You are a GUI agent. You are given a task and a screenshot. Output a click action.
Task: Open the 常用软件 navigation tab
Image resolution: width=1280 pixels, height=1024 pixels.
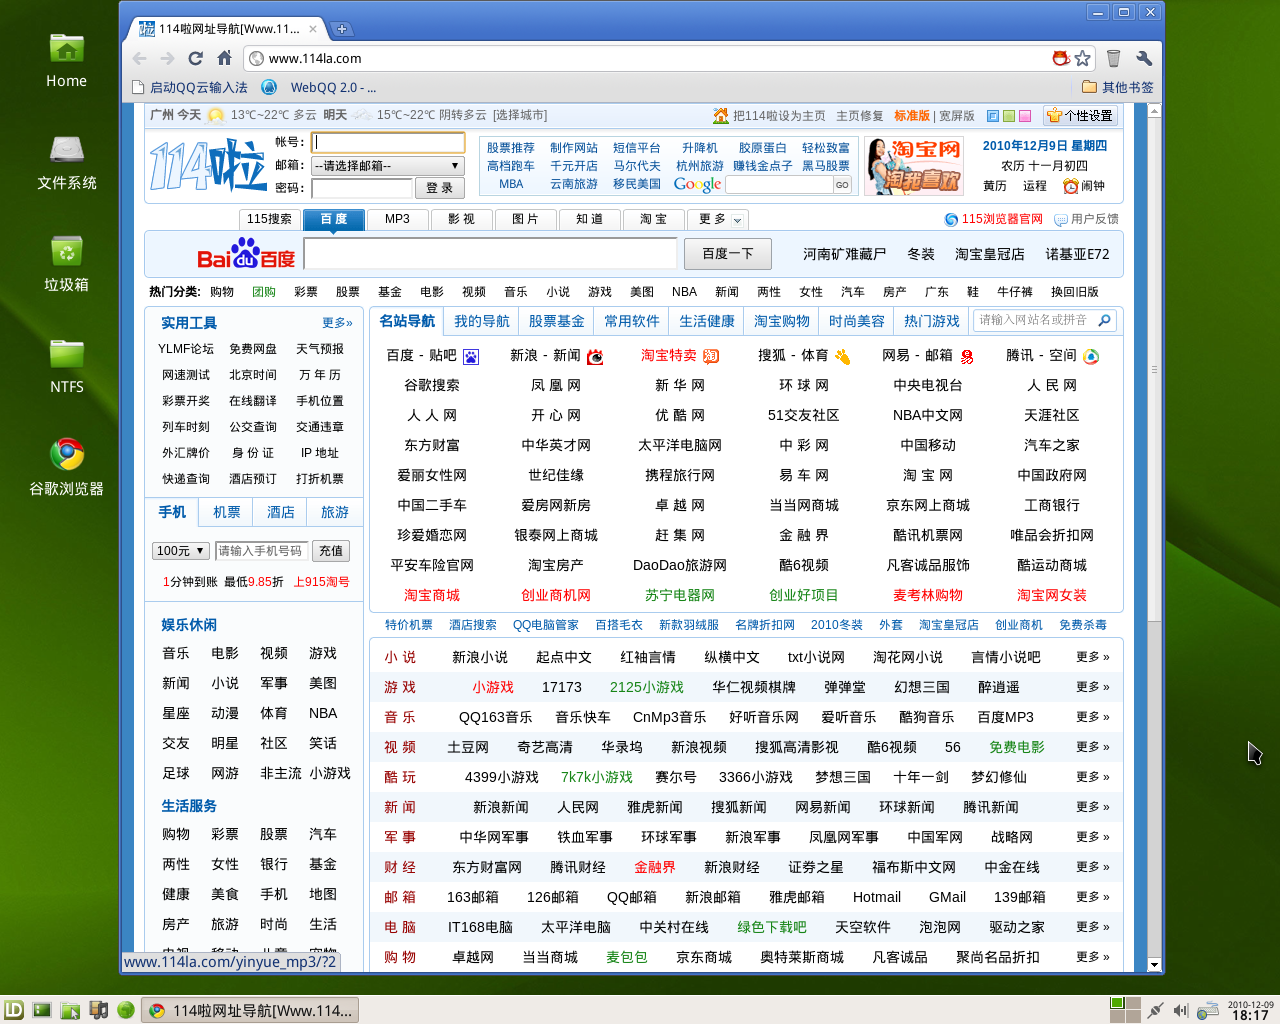(x=632, y=321)
